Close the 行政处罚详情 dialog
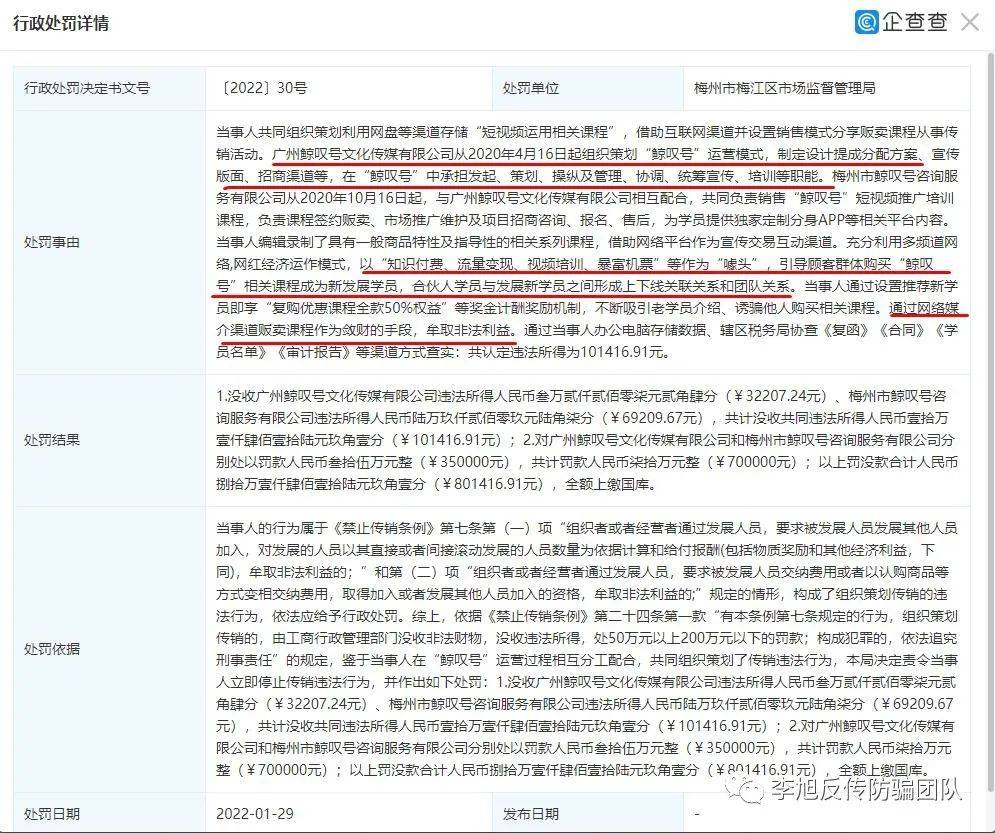The height and width of the screenshot is (833, 995). (x=970, y=23)
